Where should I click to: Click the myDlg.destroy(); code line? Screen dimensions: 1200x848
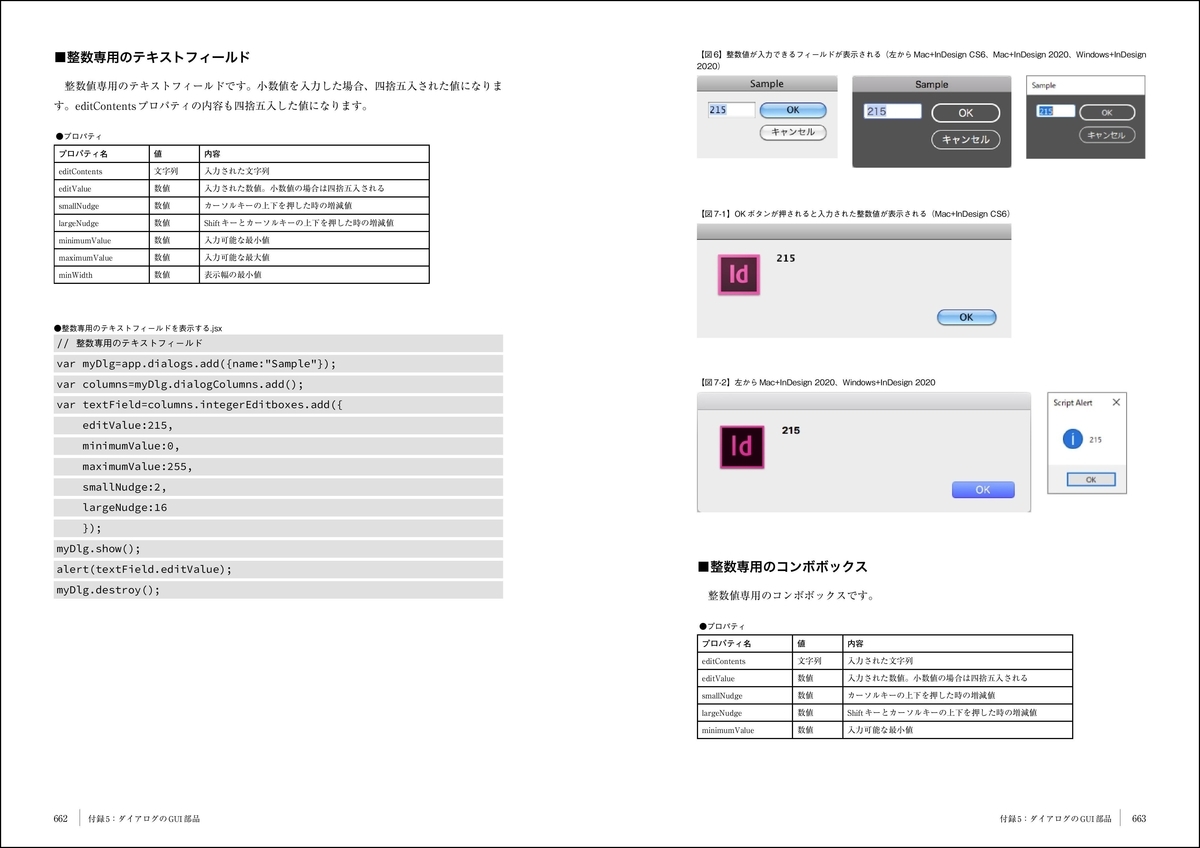coord(278,590)
